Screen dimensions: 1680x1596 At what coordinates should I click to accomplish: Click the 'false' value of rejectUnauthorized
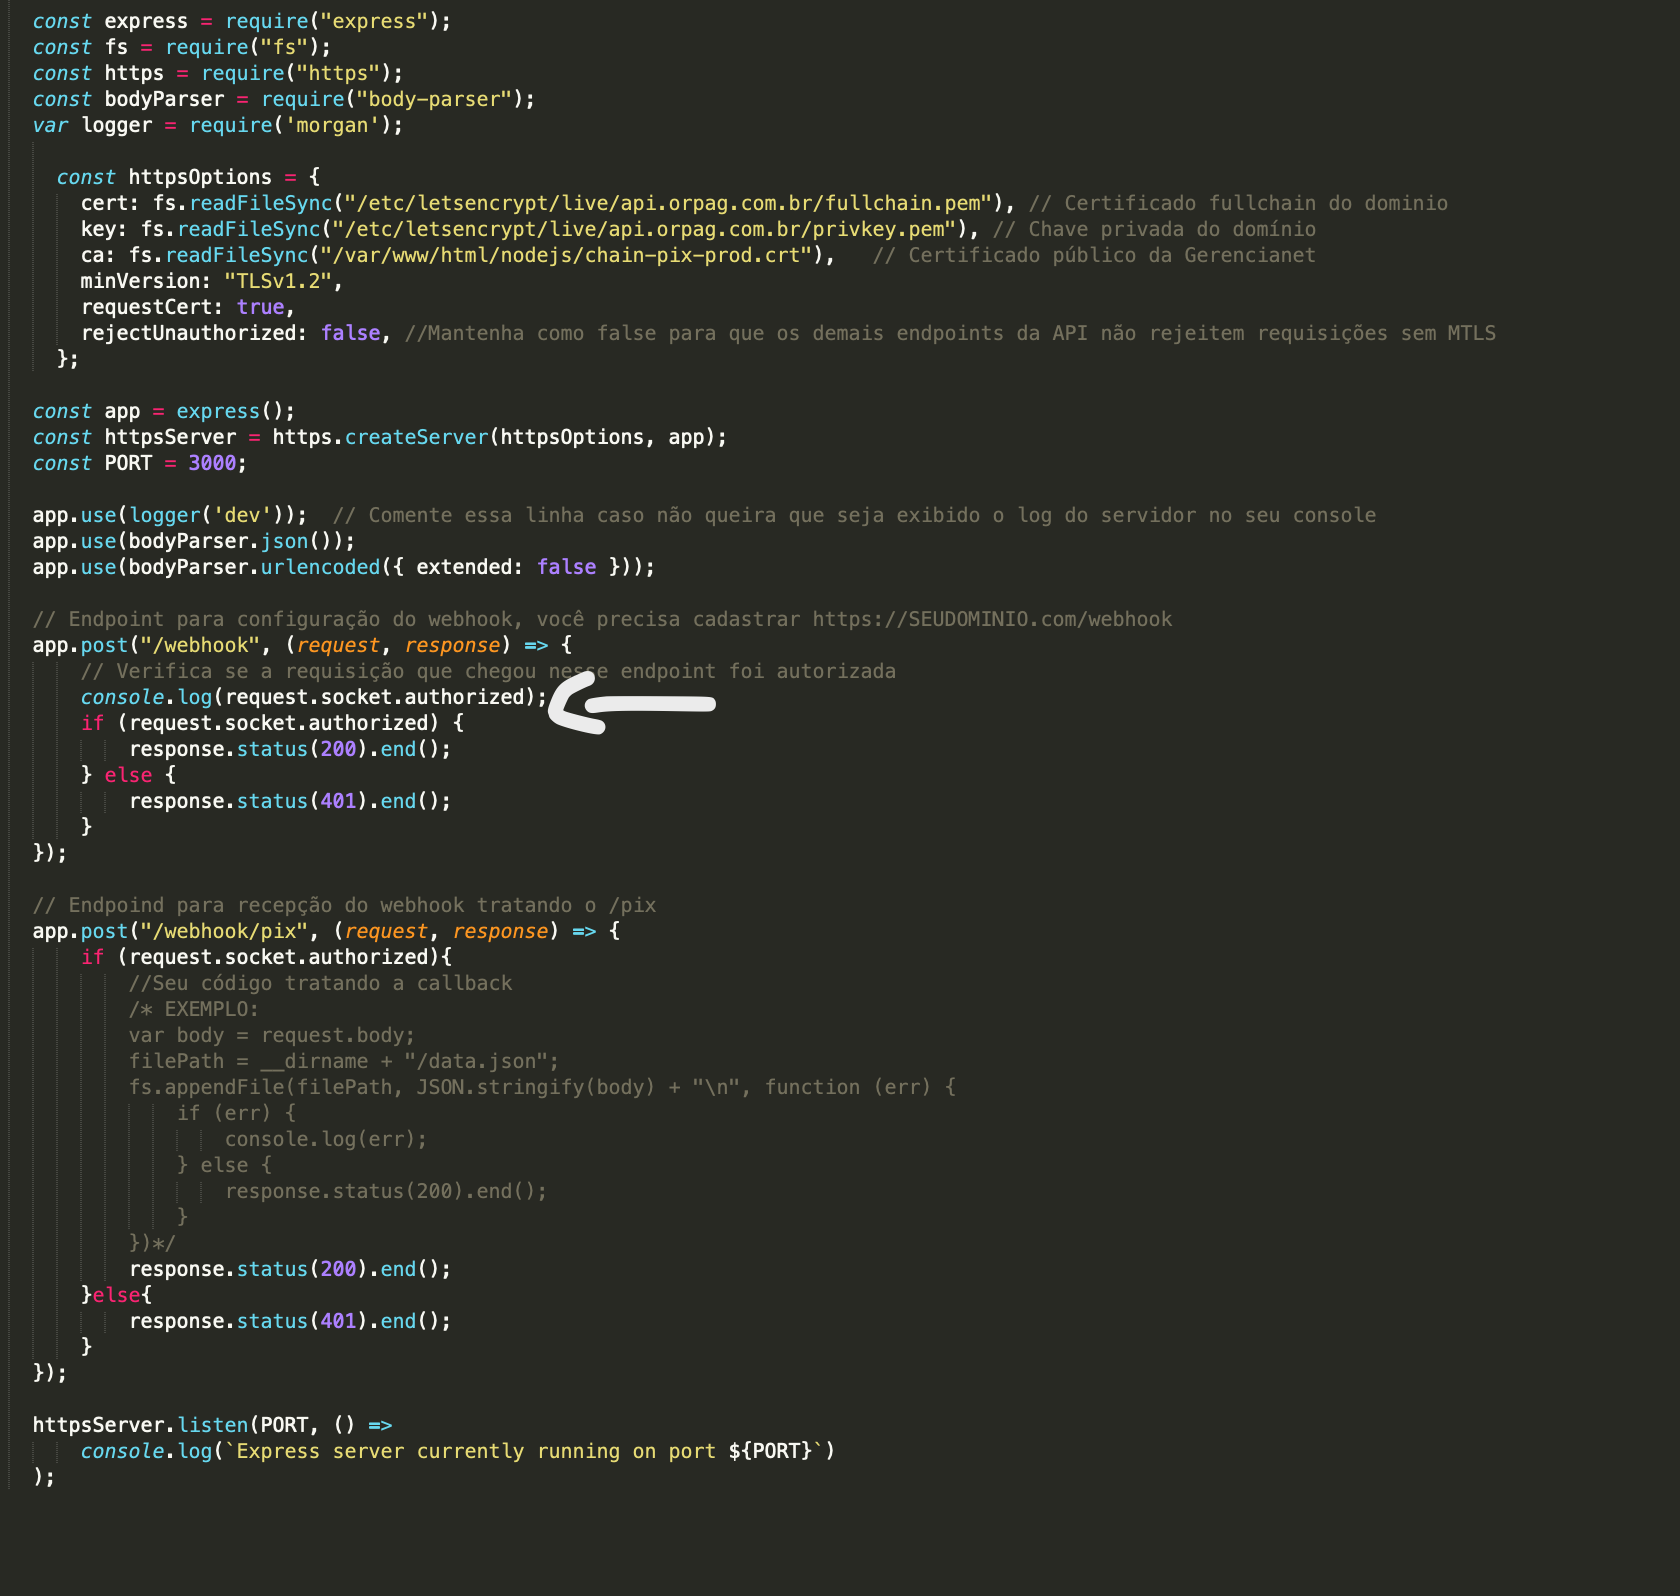tap(350, 333)
